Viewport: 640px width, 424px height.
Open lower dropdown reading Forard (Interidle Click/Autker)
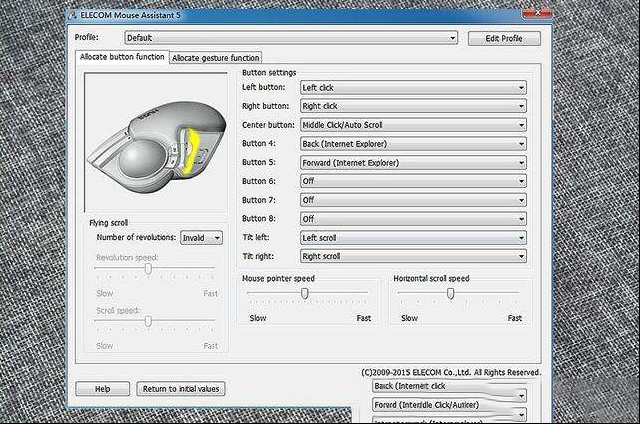point(449,409)
